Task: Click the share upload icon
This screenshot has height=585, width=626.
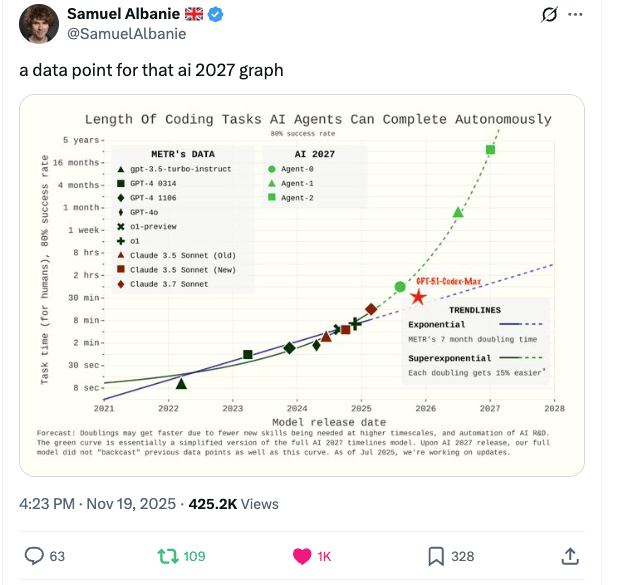Action: [x=570, y=556]
